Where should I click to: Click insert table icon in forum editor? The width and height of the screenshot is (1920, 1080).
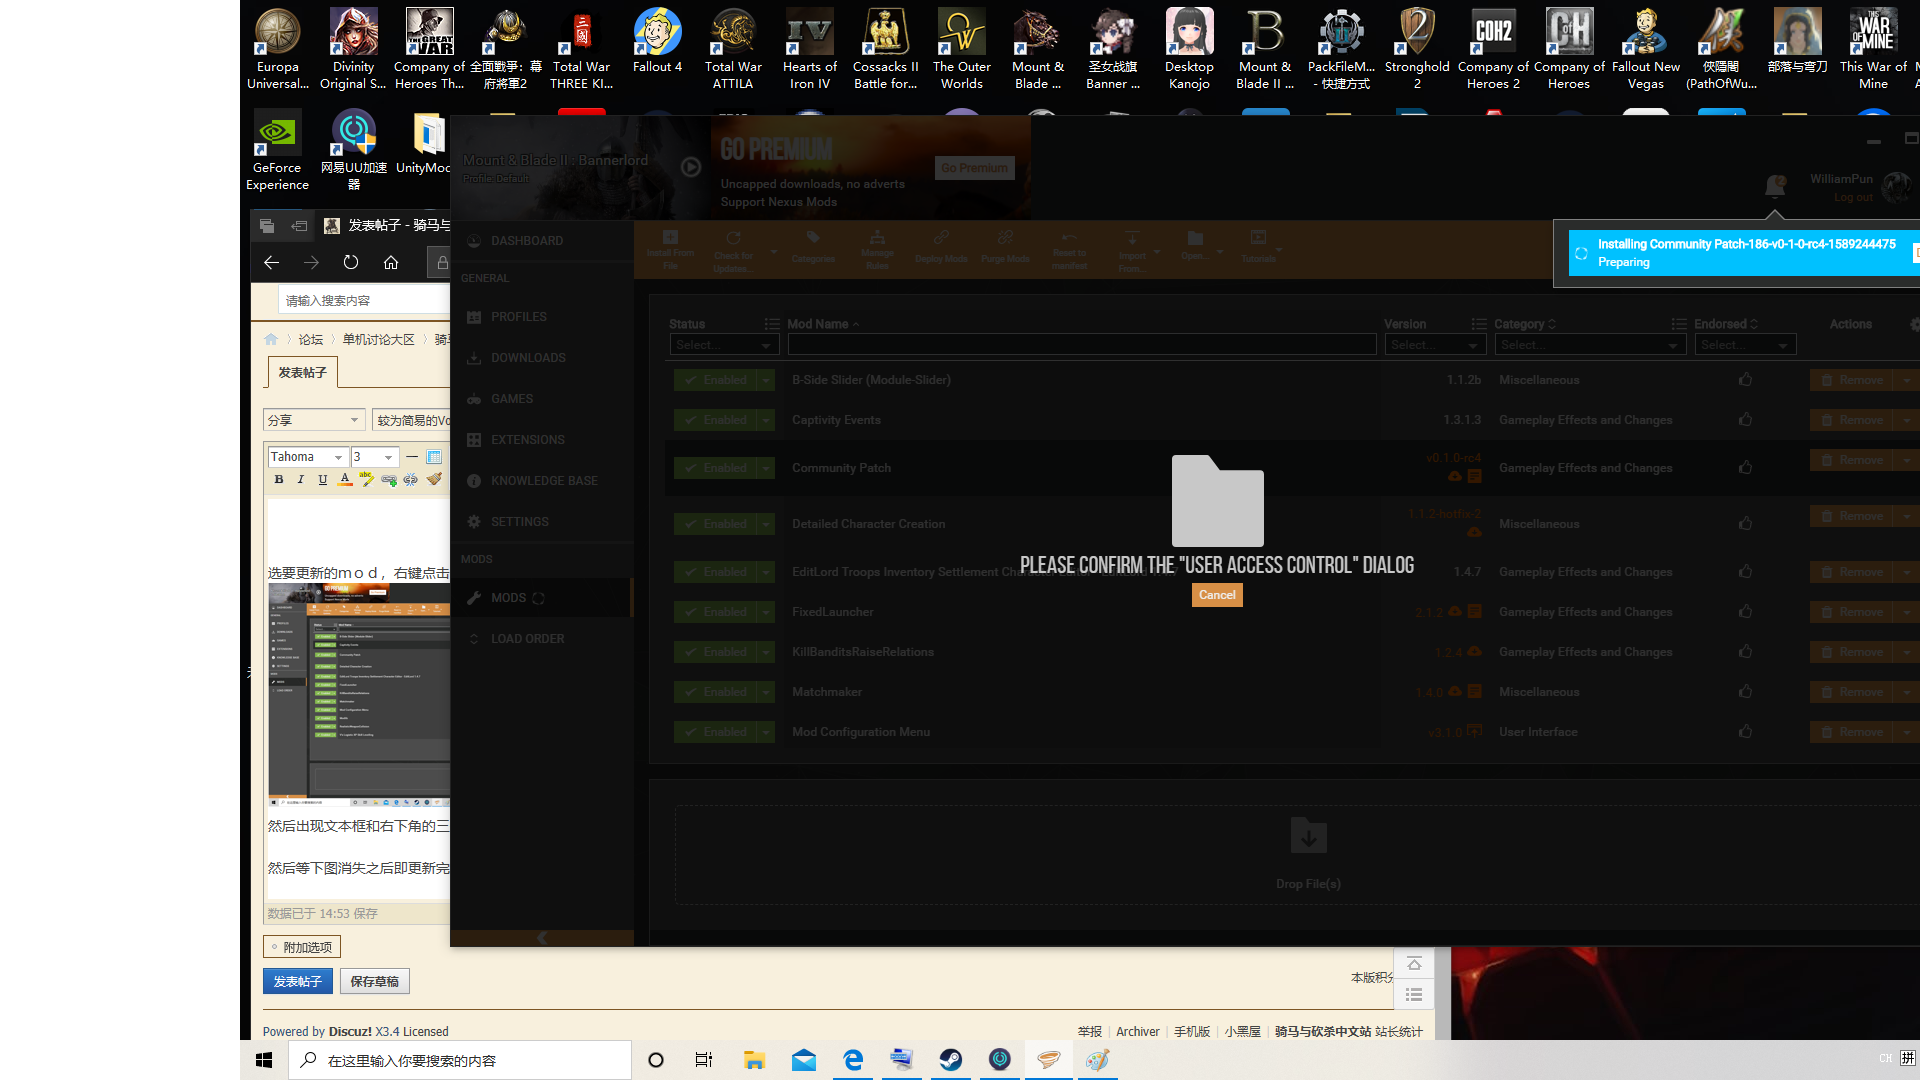click(434, 457)
